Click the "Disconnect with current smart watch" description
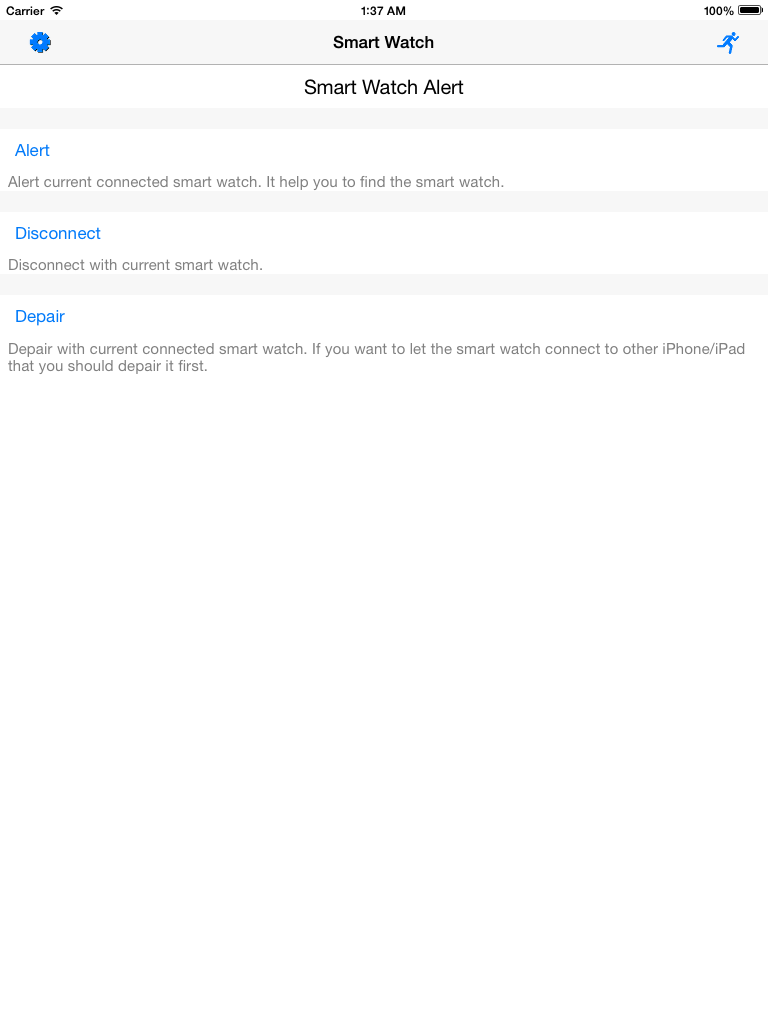The height and width of the screenshot is (1024, 768). pos(135,265)
